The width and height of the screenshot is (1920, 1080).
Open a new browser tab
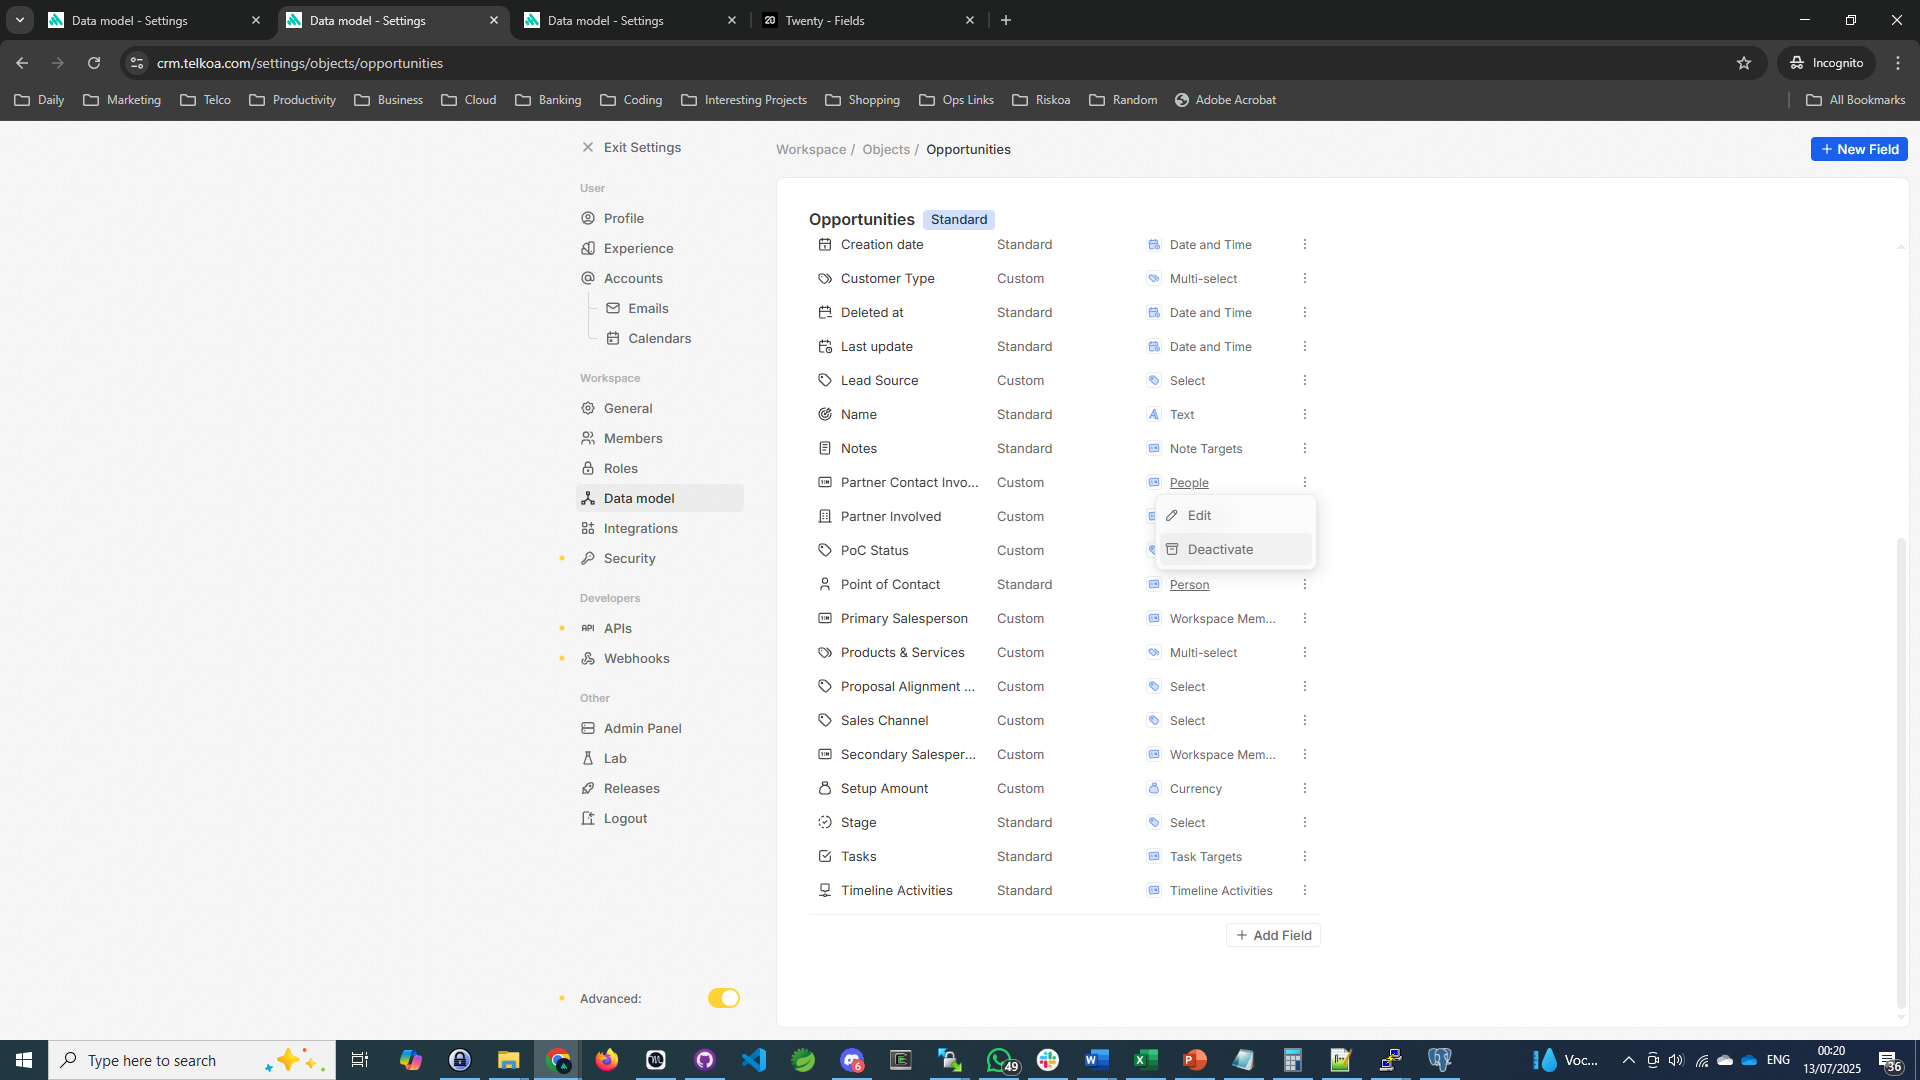click(x=1006, y=20)
